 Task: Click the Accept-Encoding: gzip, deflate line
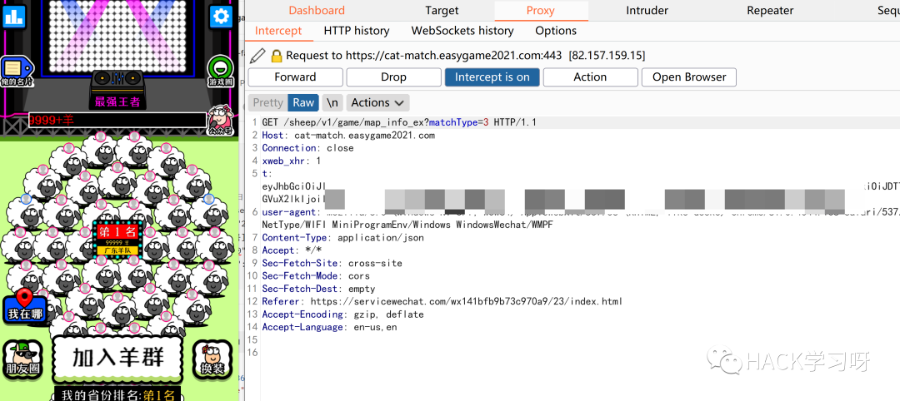[343, 314]
